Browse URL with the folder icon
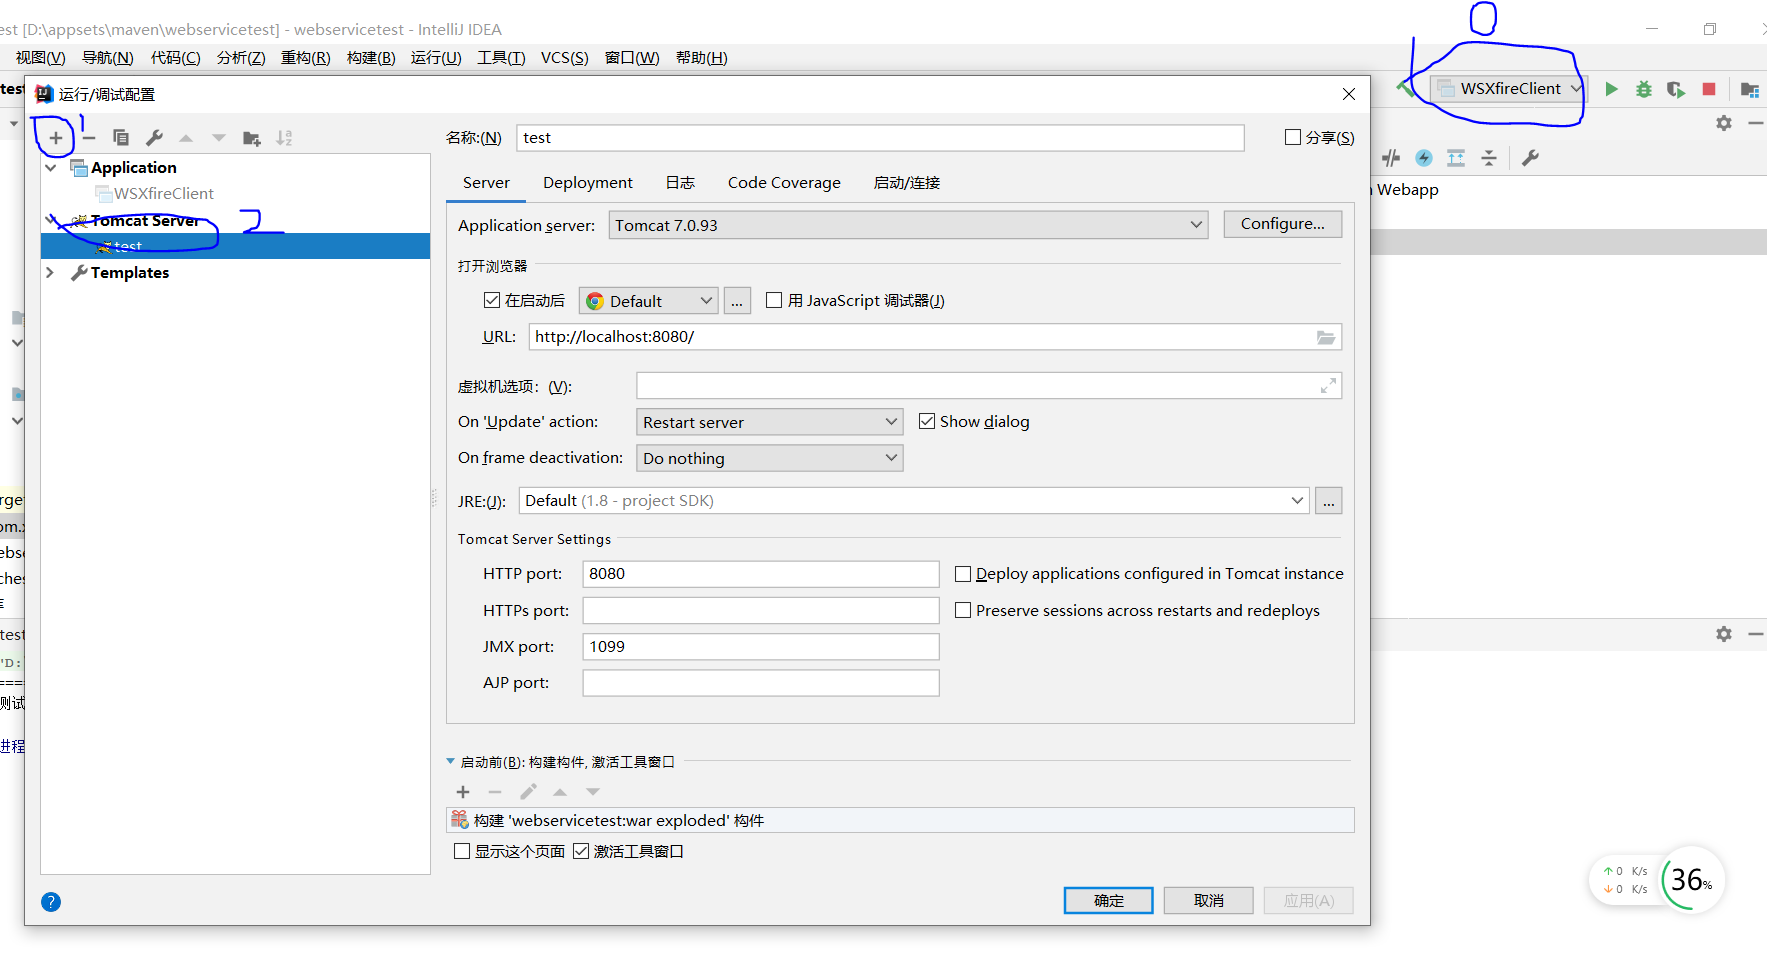Image resolution: width=1767 pixels, height=964 pixels. (x=1326, y=337)
